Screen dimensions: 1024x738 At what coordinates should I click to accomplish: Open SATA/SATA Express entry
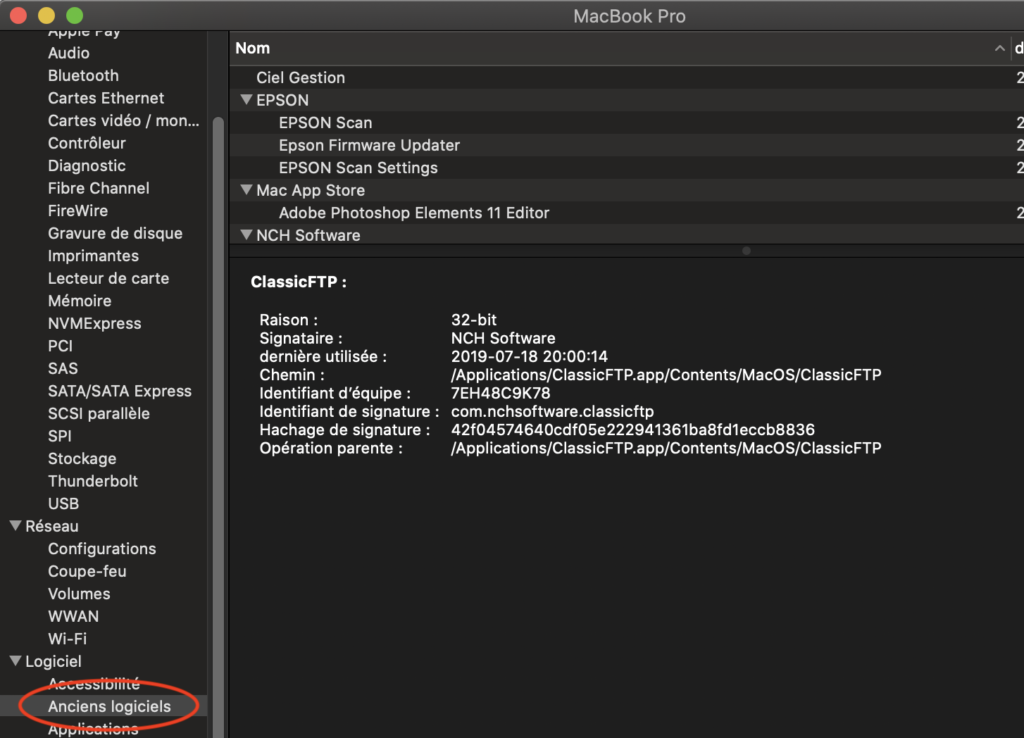tap(120, 391)
